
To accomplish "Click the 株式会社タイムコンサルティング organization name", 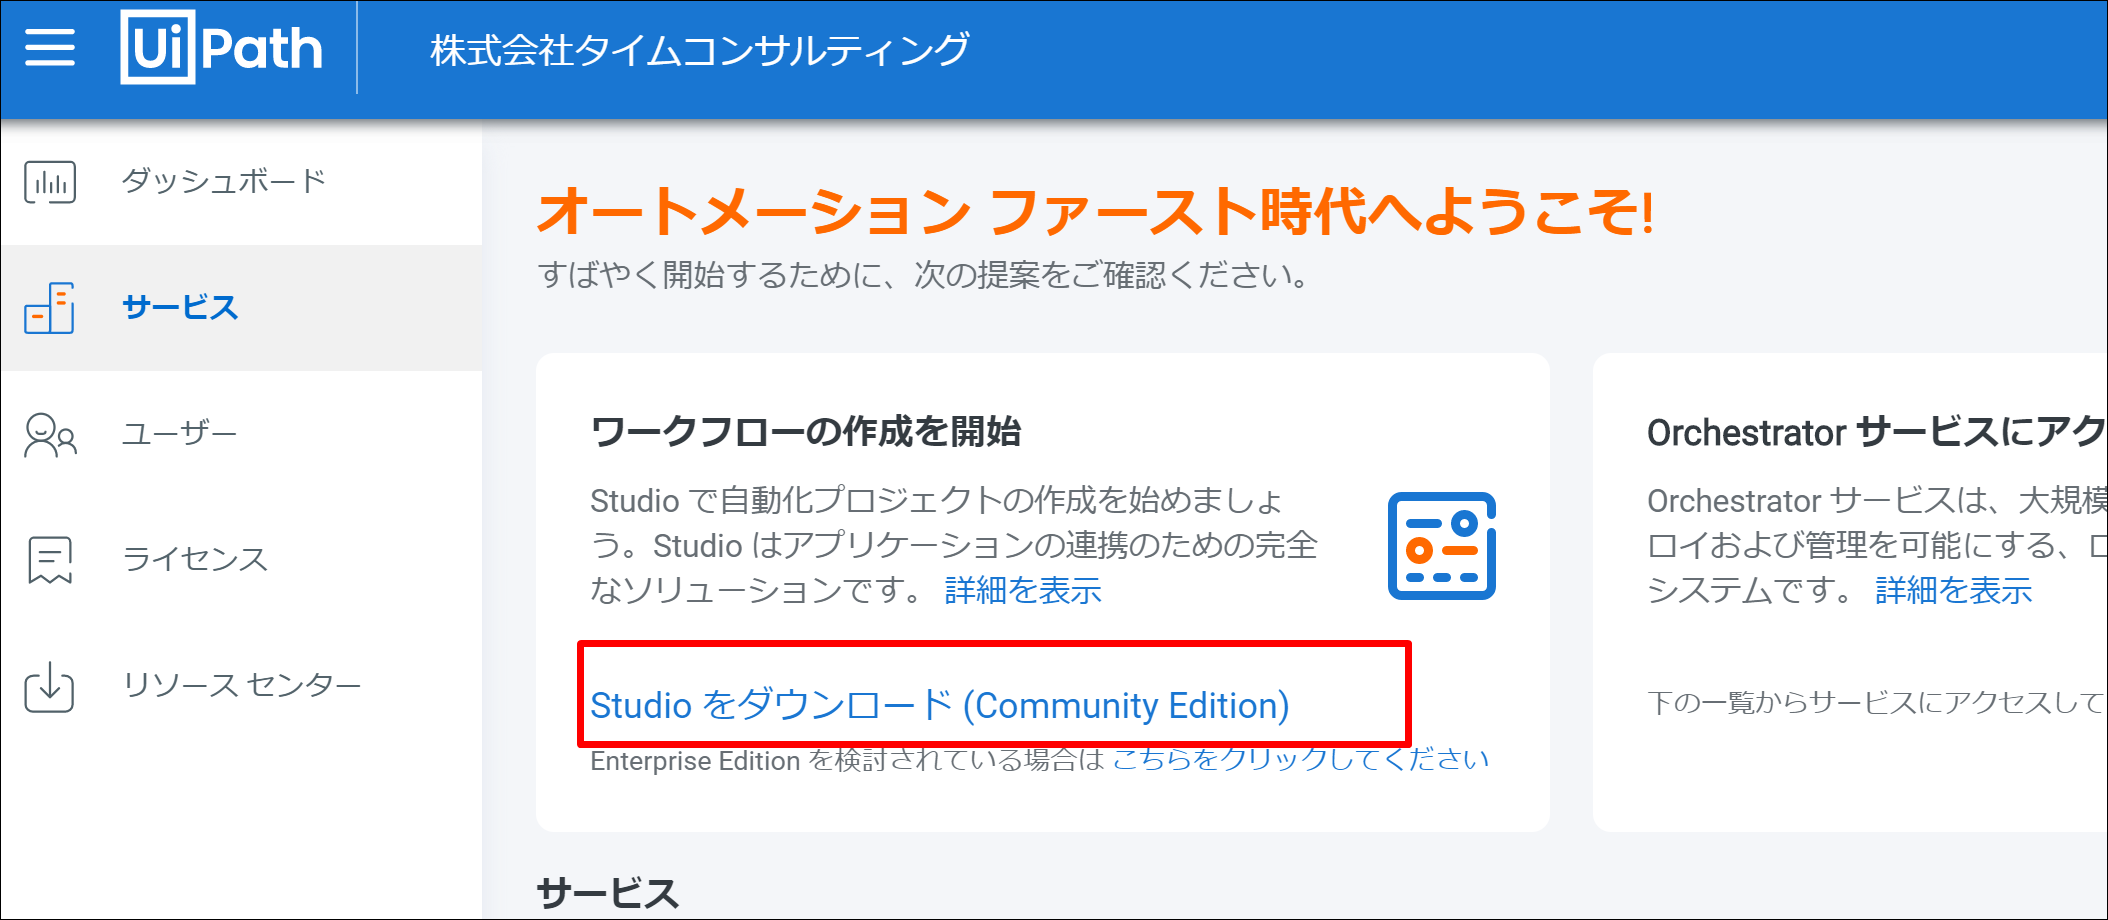I will 700,49.
